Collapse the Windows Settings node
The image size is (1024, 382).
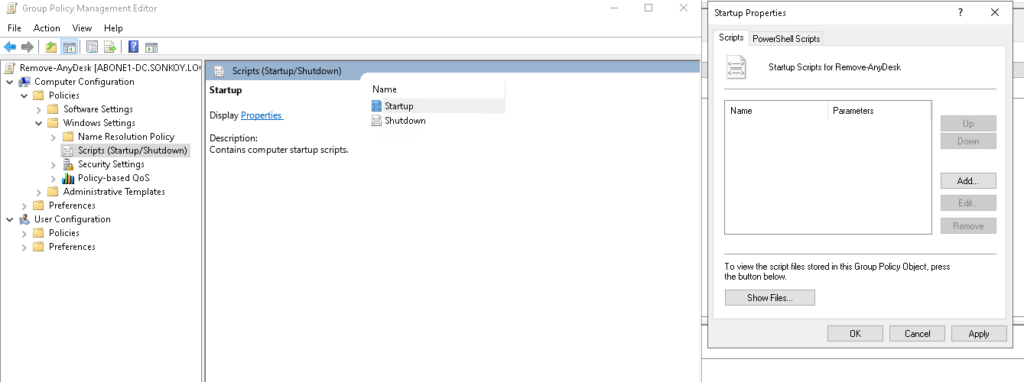[39, 123]
